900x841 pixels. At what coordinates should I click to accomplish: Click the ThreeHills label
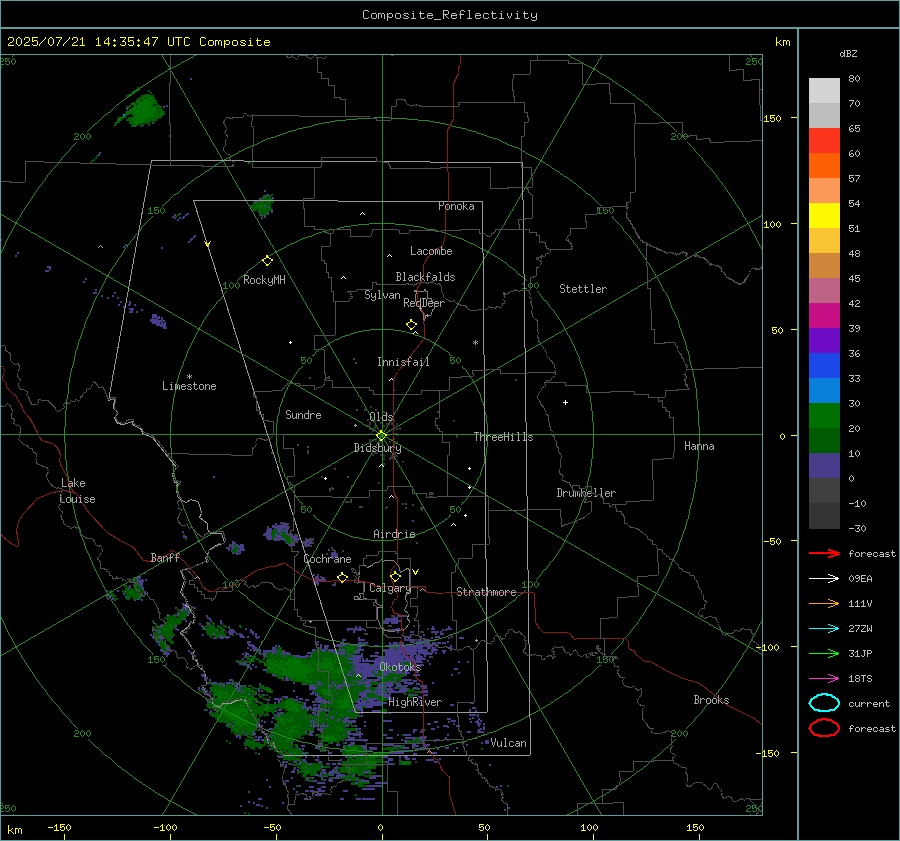click(503, 437)
